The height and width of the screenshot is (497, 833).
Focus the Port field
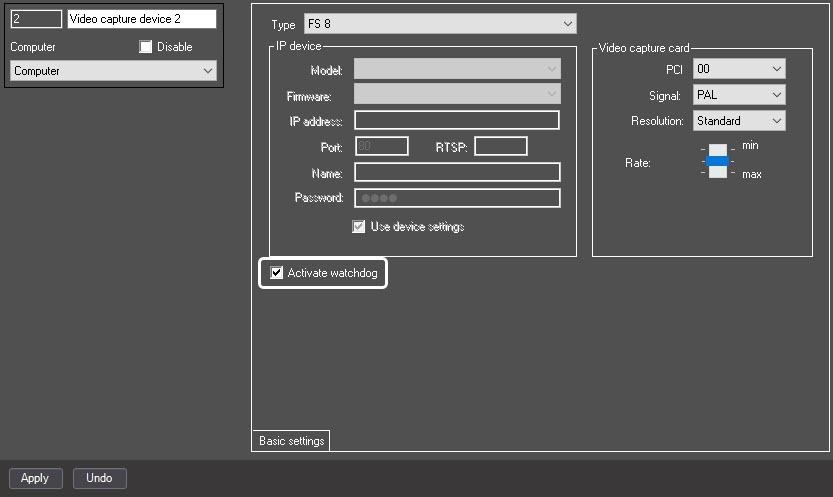[x=381, y=146]
